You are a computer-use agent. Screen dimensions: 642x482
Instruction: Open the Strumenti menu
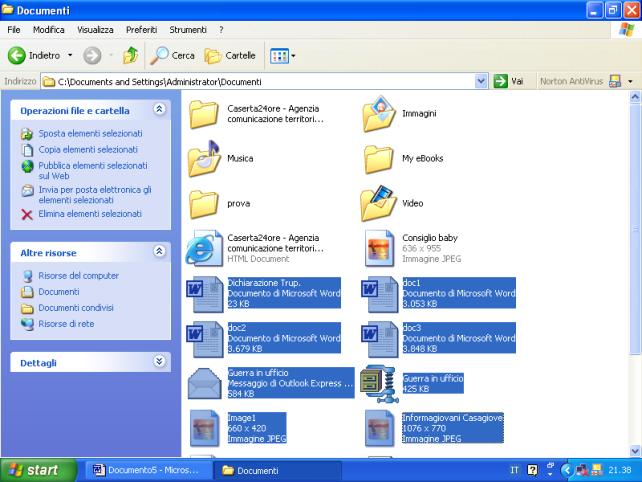tap(188, 30)
